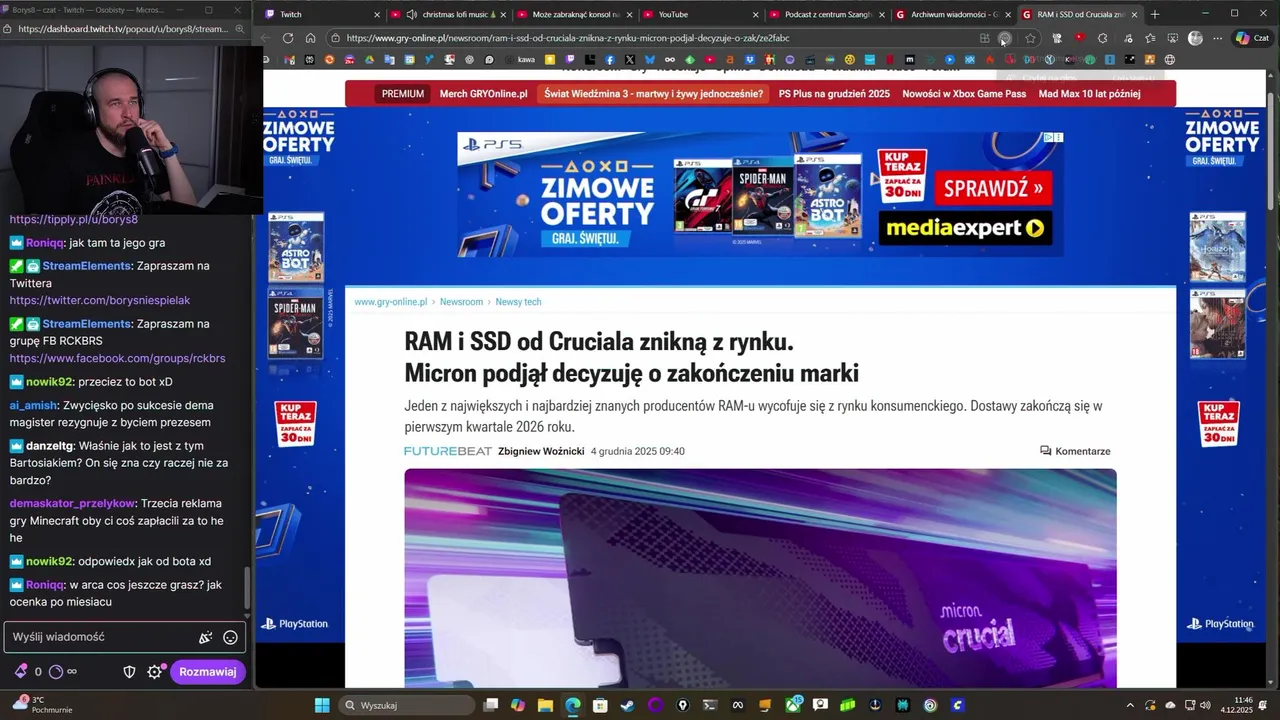Go to the browser home page

coord(311,38)
